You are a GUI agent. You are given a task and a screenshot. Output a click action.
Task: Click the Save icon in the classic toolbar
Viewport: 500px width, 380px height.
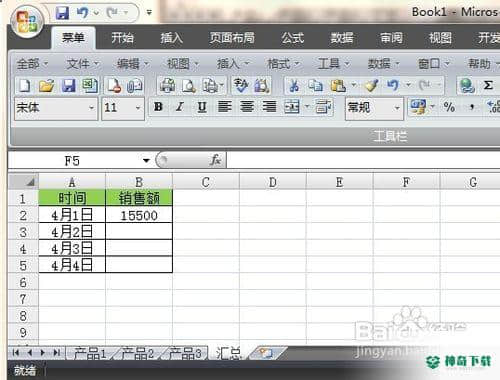pos(68,86)
